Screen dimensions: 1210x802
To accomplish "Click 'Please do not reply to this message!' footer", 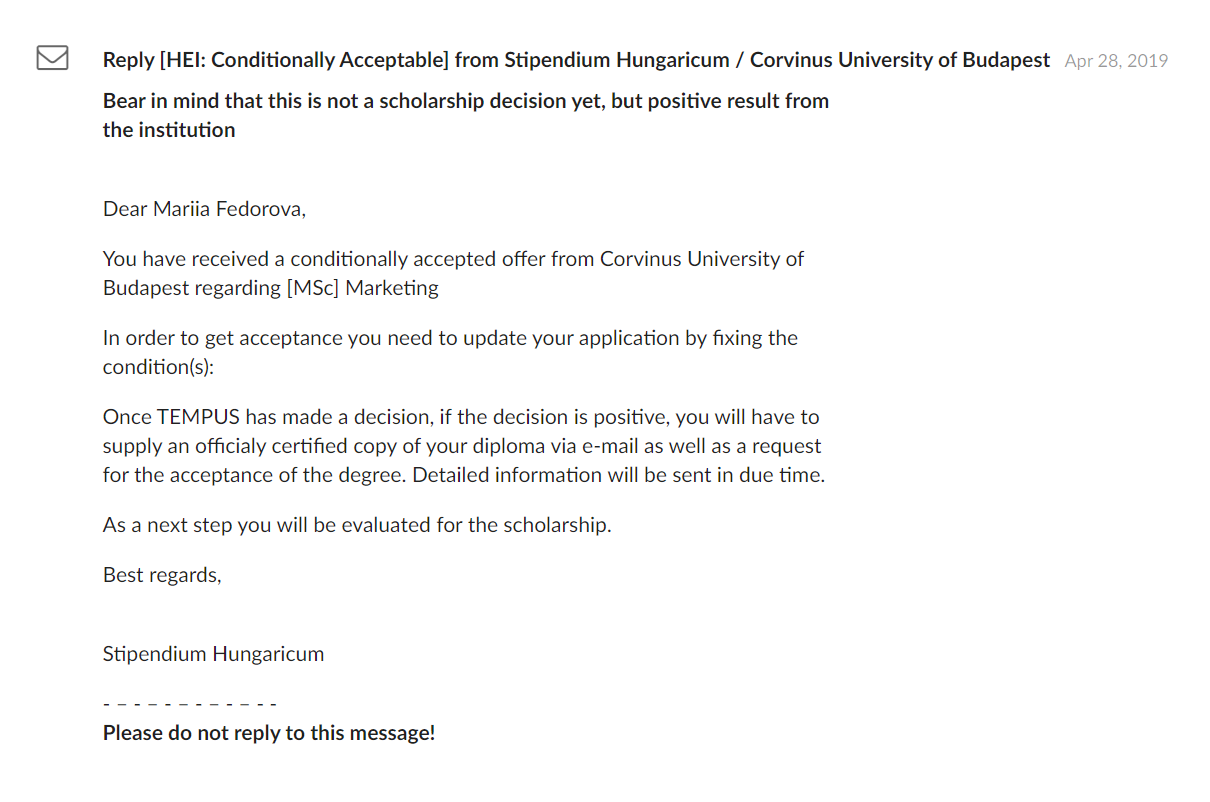I will (x=269, y=733).
